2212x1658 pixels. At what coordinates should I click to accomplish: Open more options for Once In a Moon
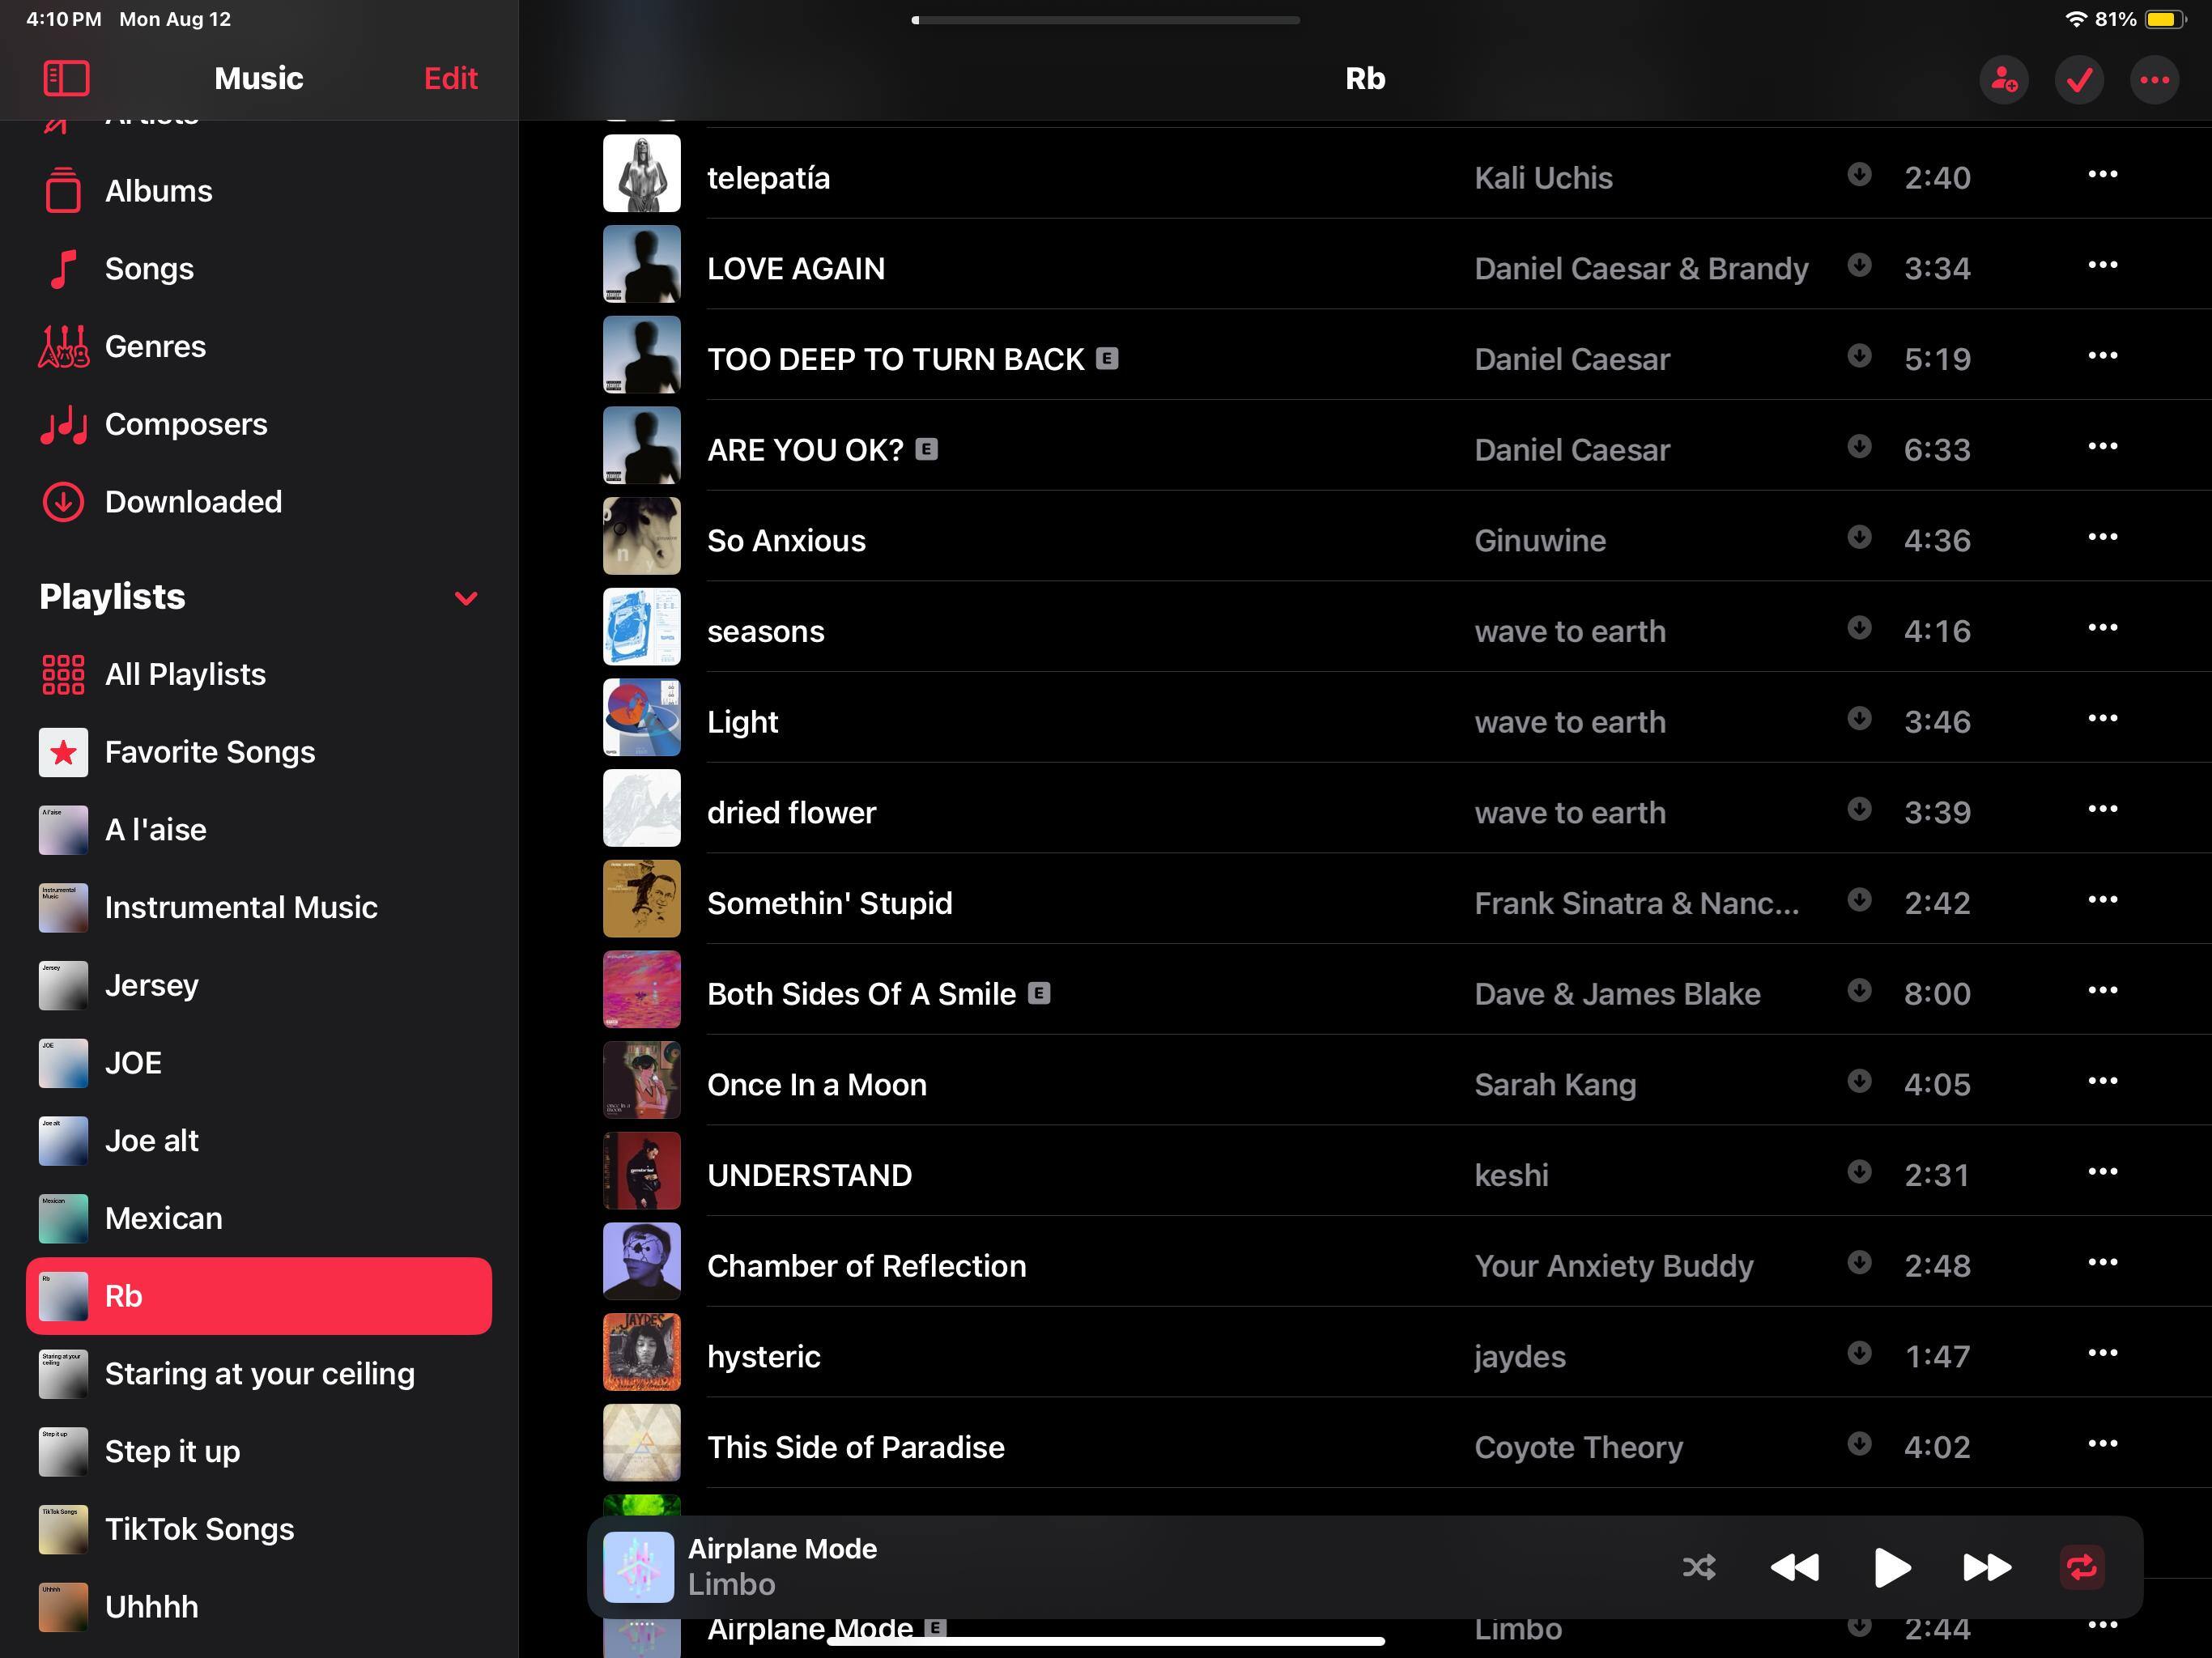point(2102,1081)
